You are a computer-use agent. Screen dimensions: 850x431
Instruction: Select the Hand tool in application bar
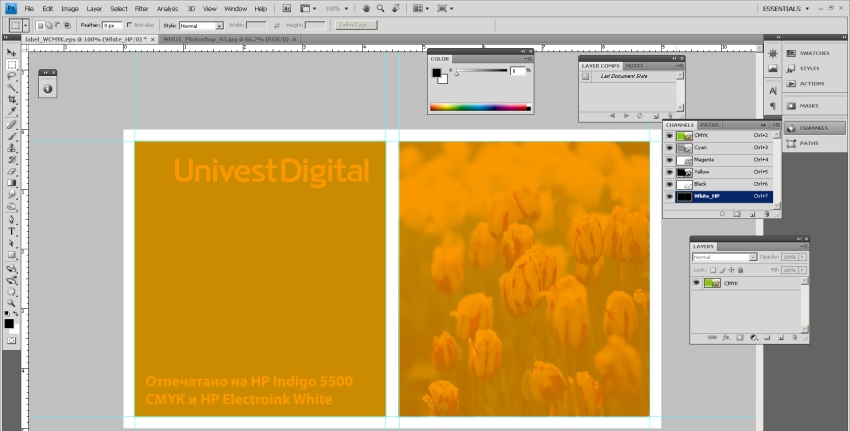(366, 8)
